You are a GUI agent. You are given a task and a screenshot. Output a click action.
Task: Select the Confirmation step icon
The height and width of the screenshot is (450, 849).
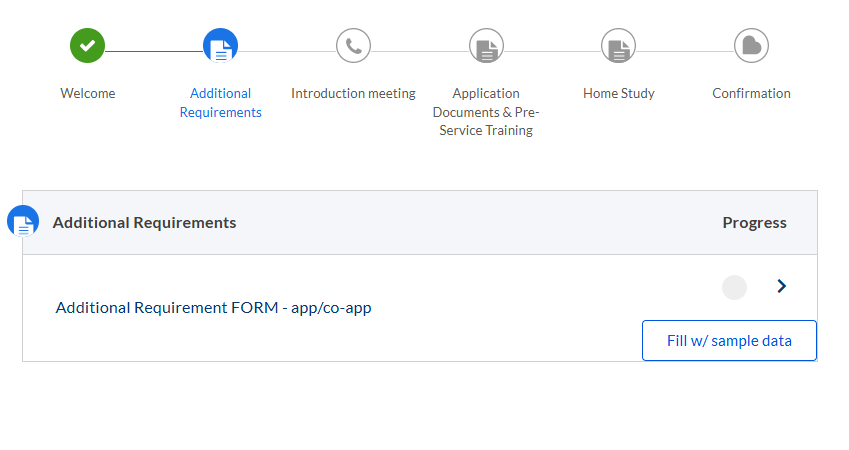[x=751, y=45]
